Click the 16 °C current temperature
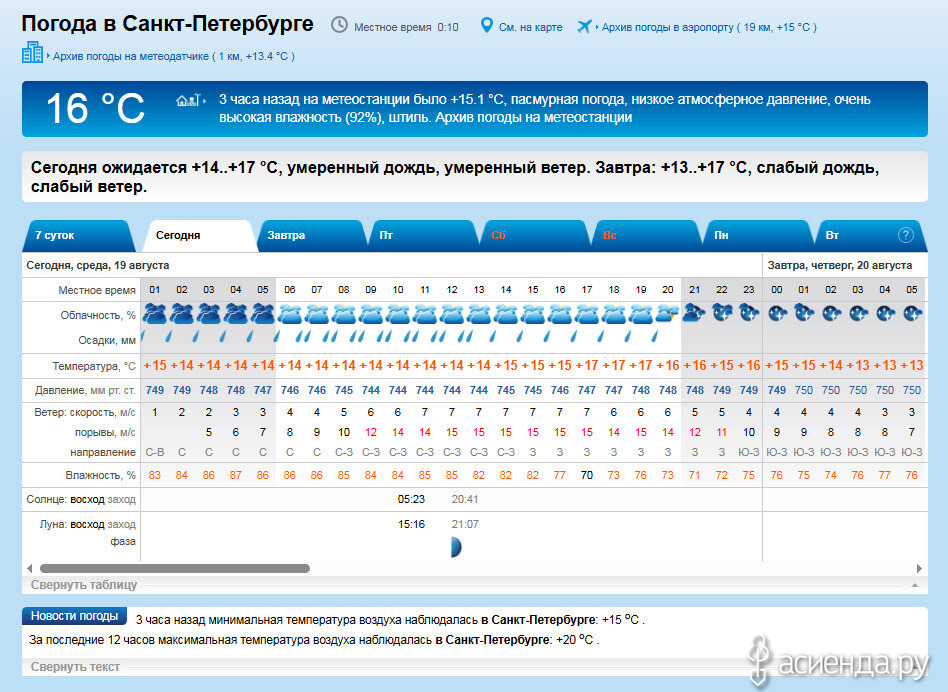Viewport: 948px width, 692px height. [95, 109]
